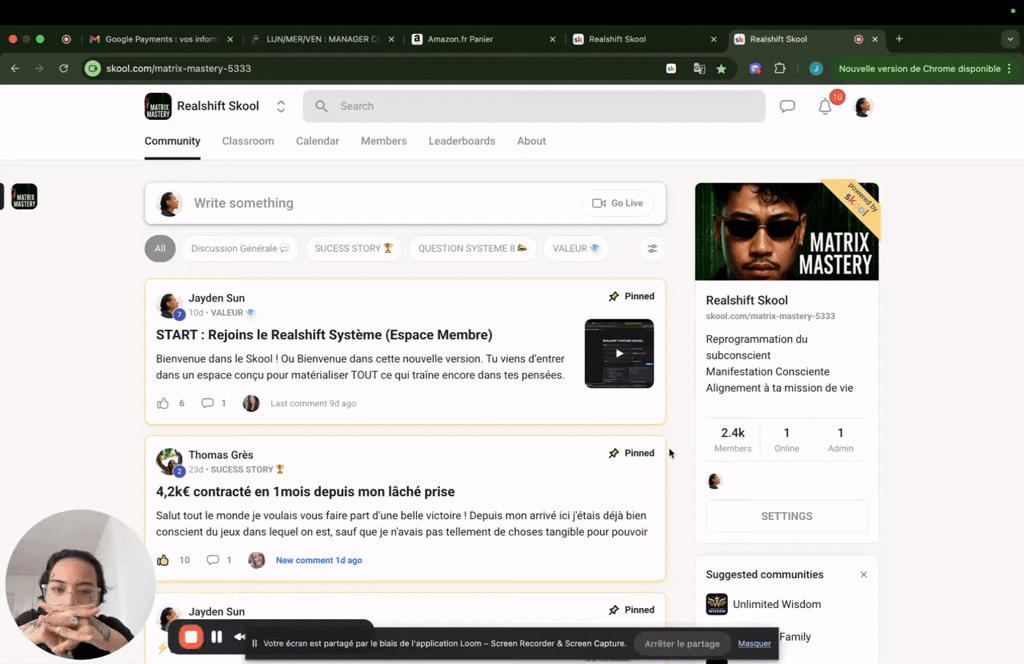
Task: Open the About tab
Action: (532, 141)
